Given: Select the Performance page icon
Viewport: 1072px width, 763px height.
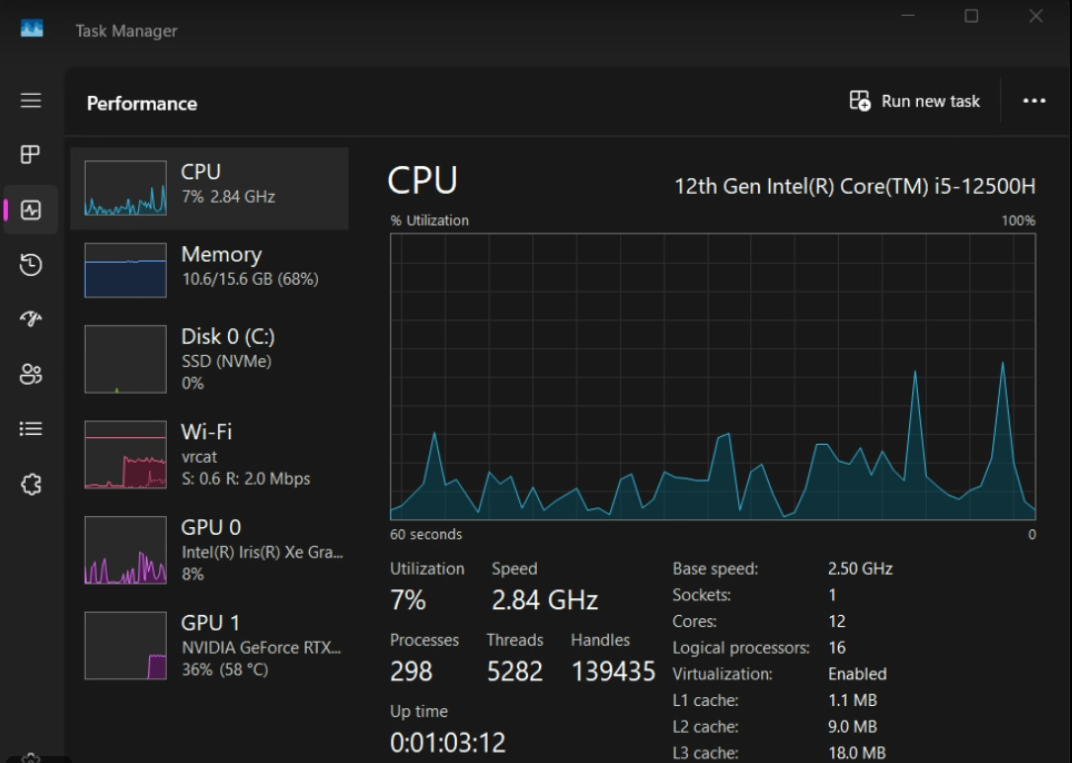Looking at the screenshot, I should (31, 210).
